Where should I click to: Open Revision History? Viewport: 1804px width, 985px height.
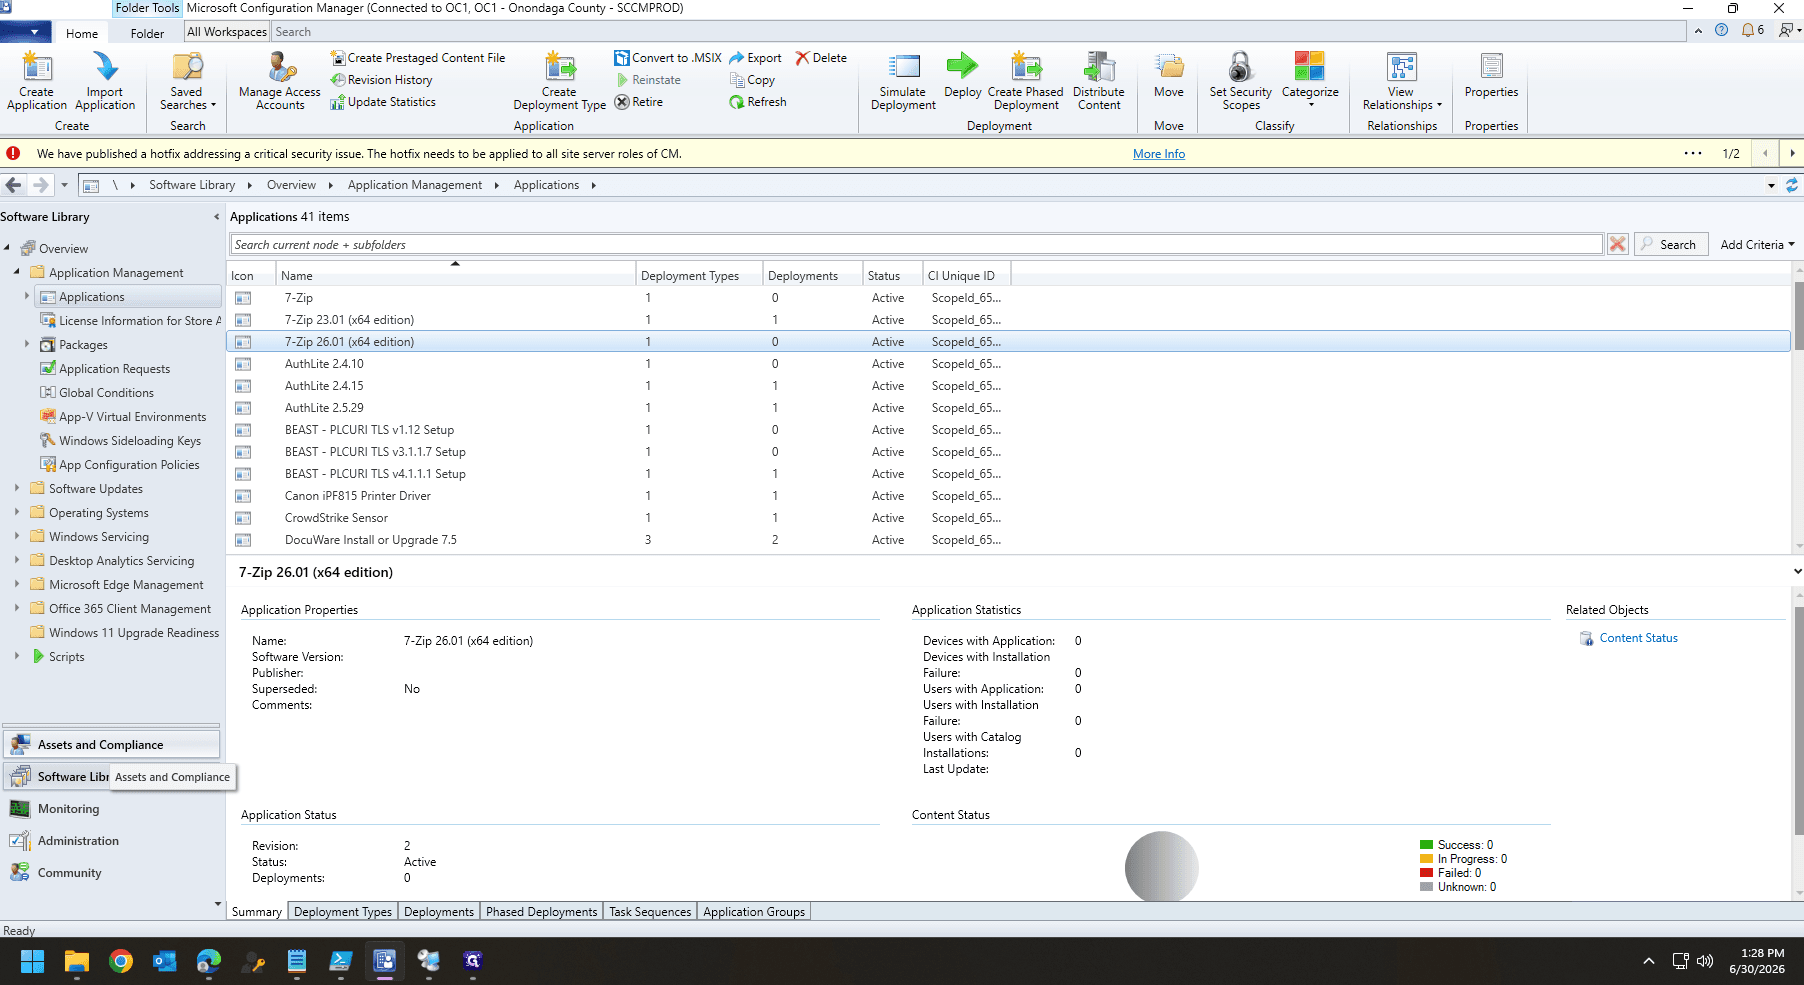pos(382,80)
